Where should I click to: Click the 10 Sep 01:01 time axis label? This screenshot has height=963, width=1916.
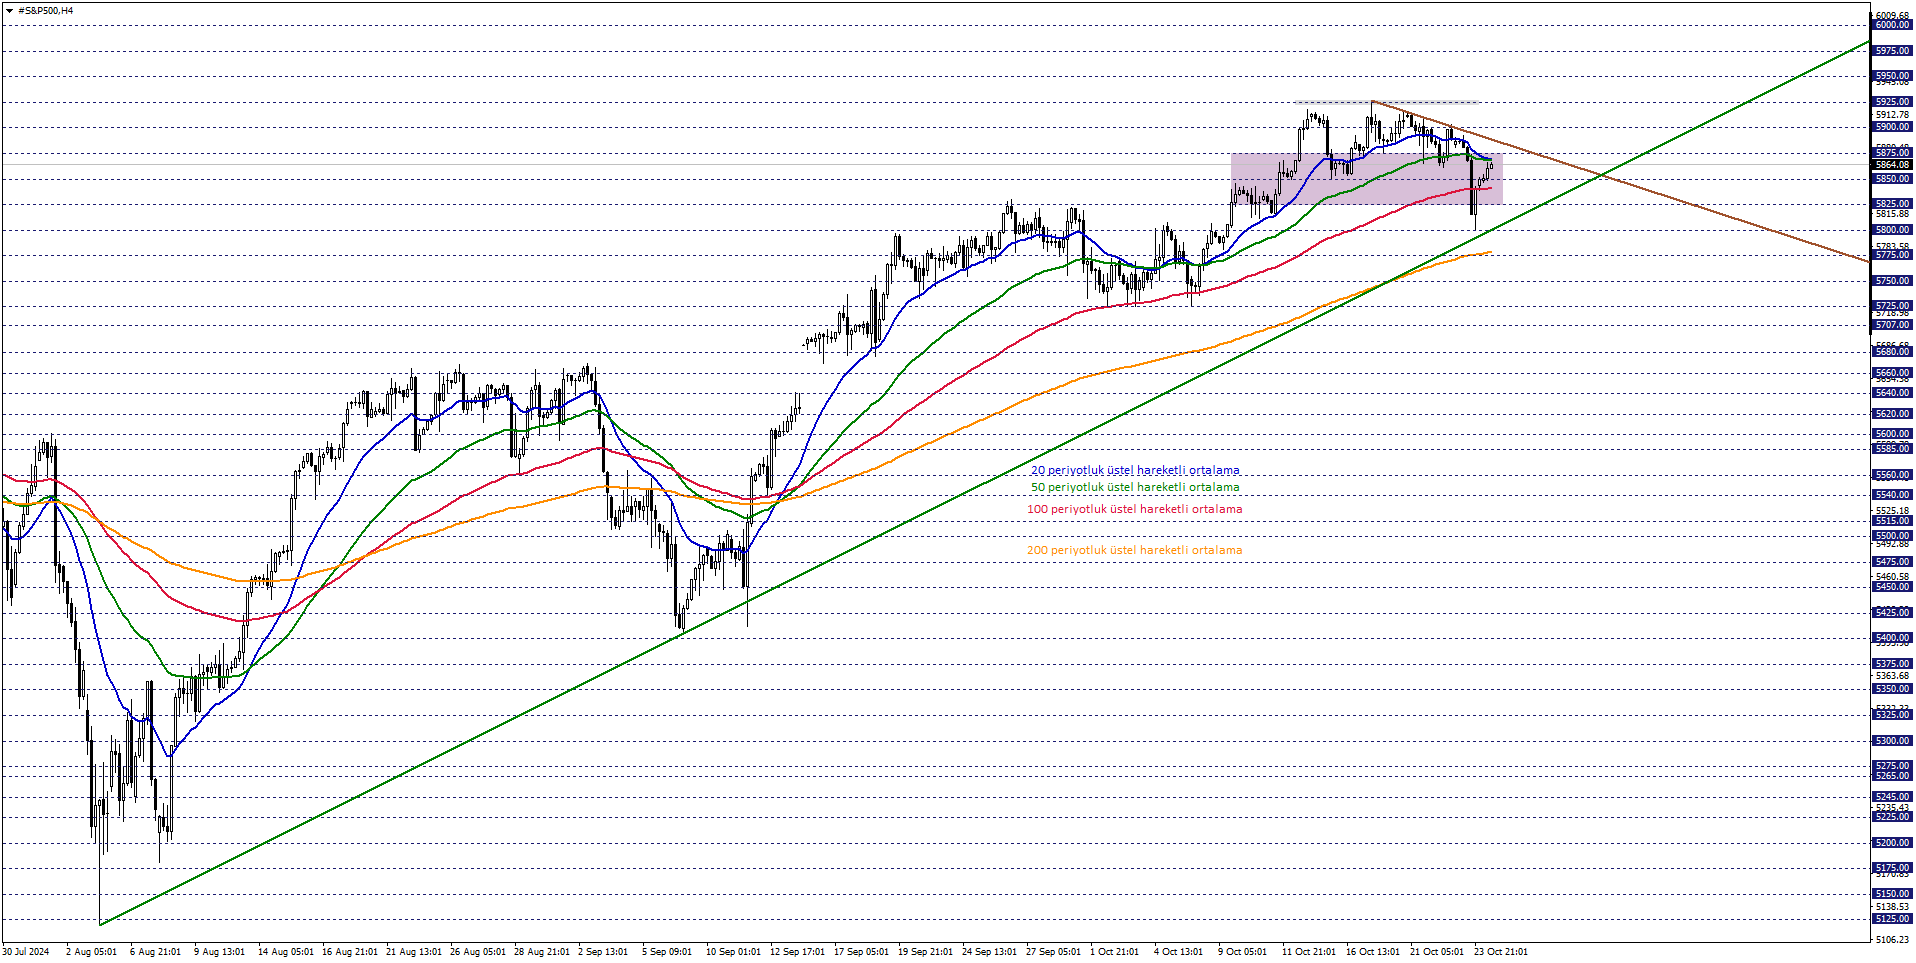(733, 952)
